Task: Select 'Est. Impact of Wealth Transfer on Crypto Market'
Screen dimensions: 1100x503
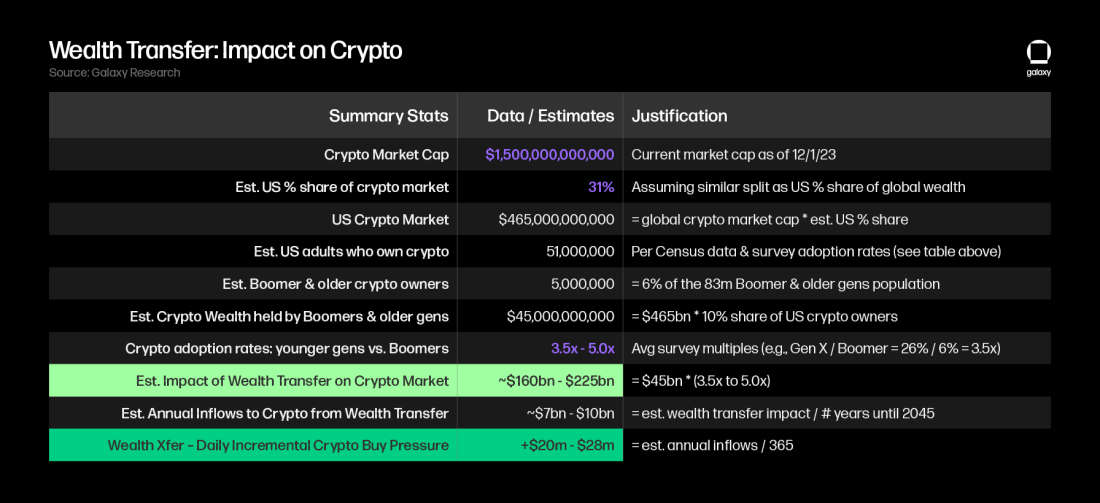Action: (x=292, y=381)
